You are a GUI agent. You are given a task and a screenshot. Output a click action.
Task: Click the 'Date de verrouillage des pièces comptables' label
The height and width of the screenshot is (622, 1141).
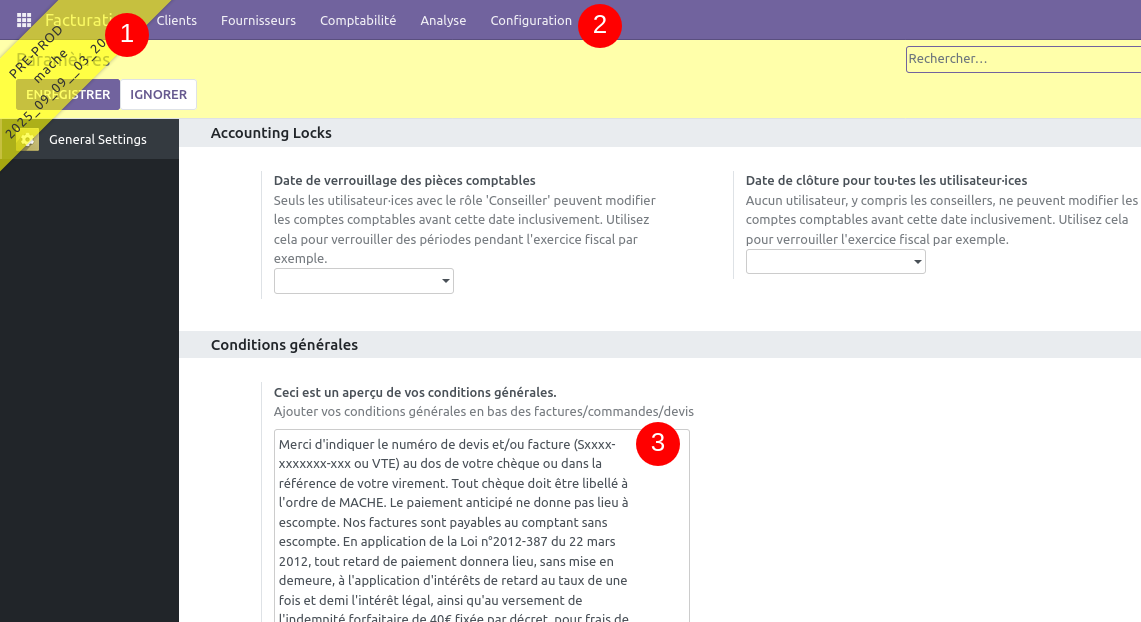pyautogui.click(x=405, y=180)
